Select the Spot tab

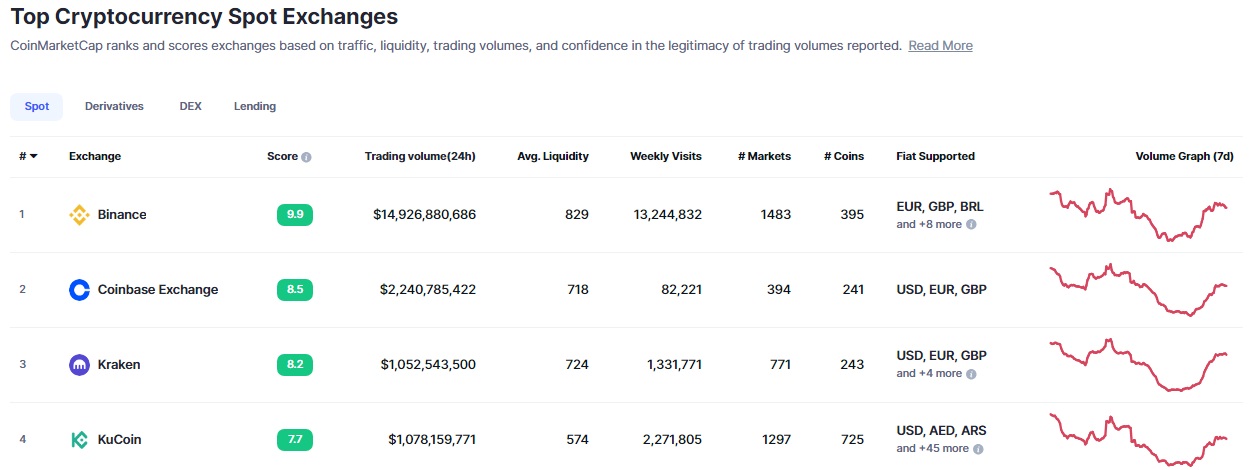coord(37,106)
